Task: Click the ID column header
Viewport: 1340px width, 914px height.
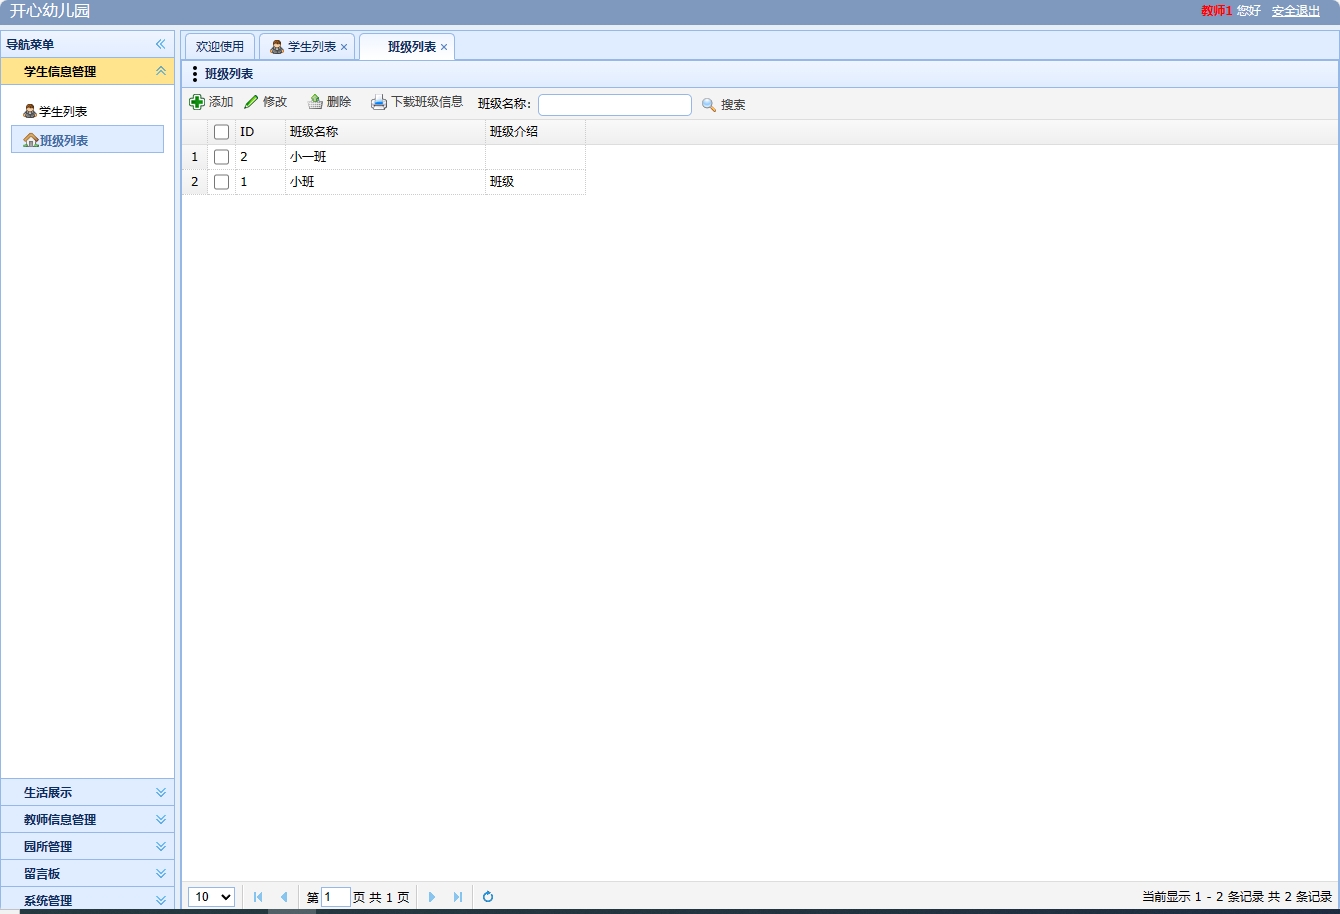Action: click(260, 132)
